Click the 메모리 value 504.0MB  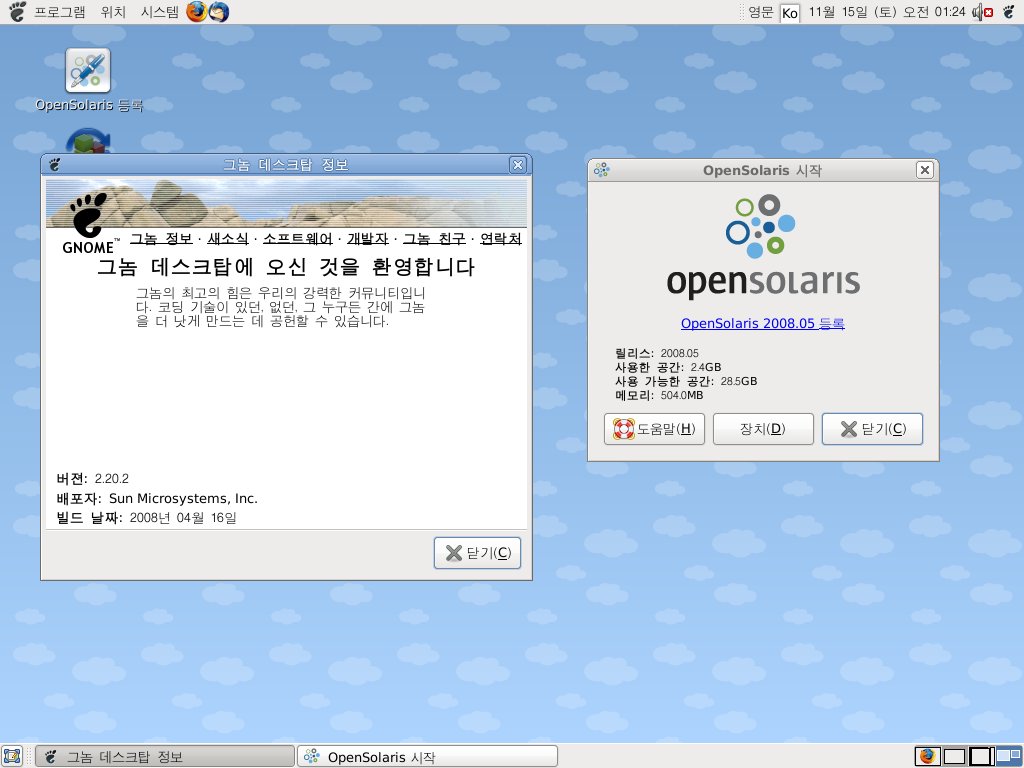click(x=682, y=395)
